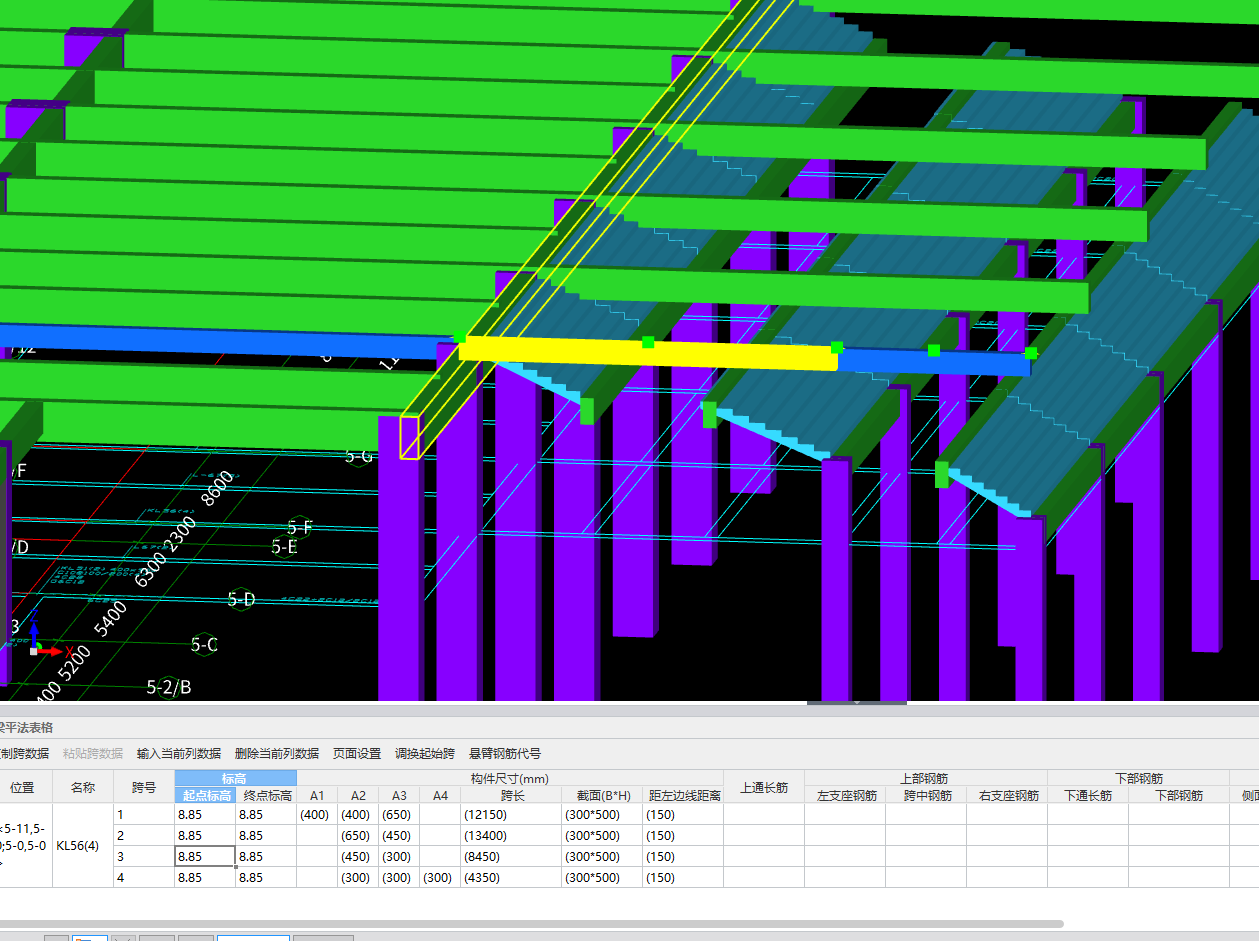This screenshot has width=1259, height=941.
Task: Click the 位置 column header
Action: pyautogui.click(x=23, y=787)
